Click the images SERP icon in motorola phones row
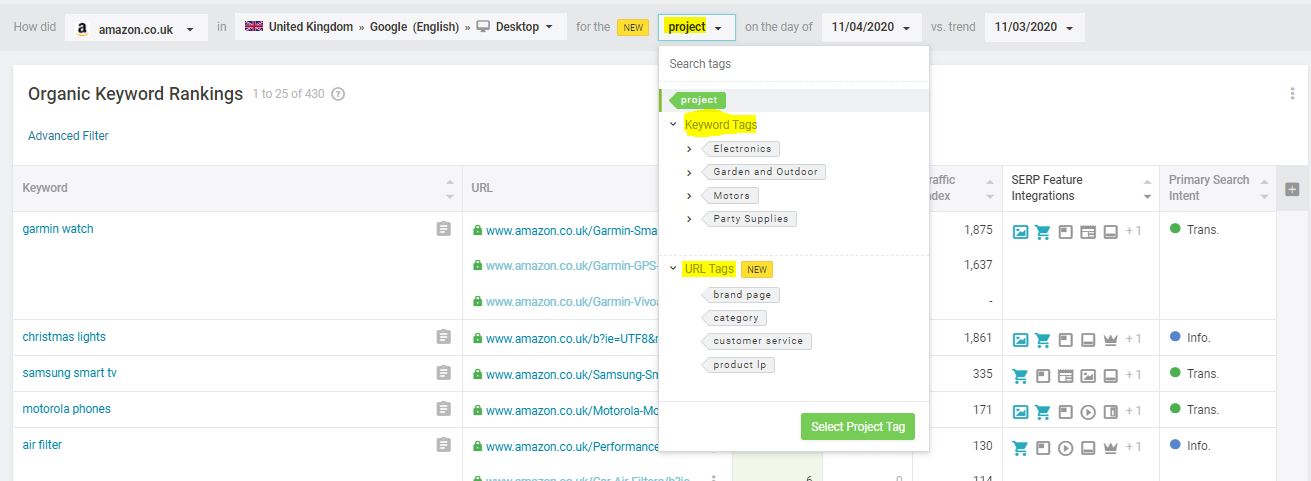The image size is (1311, 481). tap(1020, 412)
